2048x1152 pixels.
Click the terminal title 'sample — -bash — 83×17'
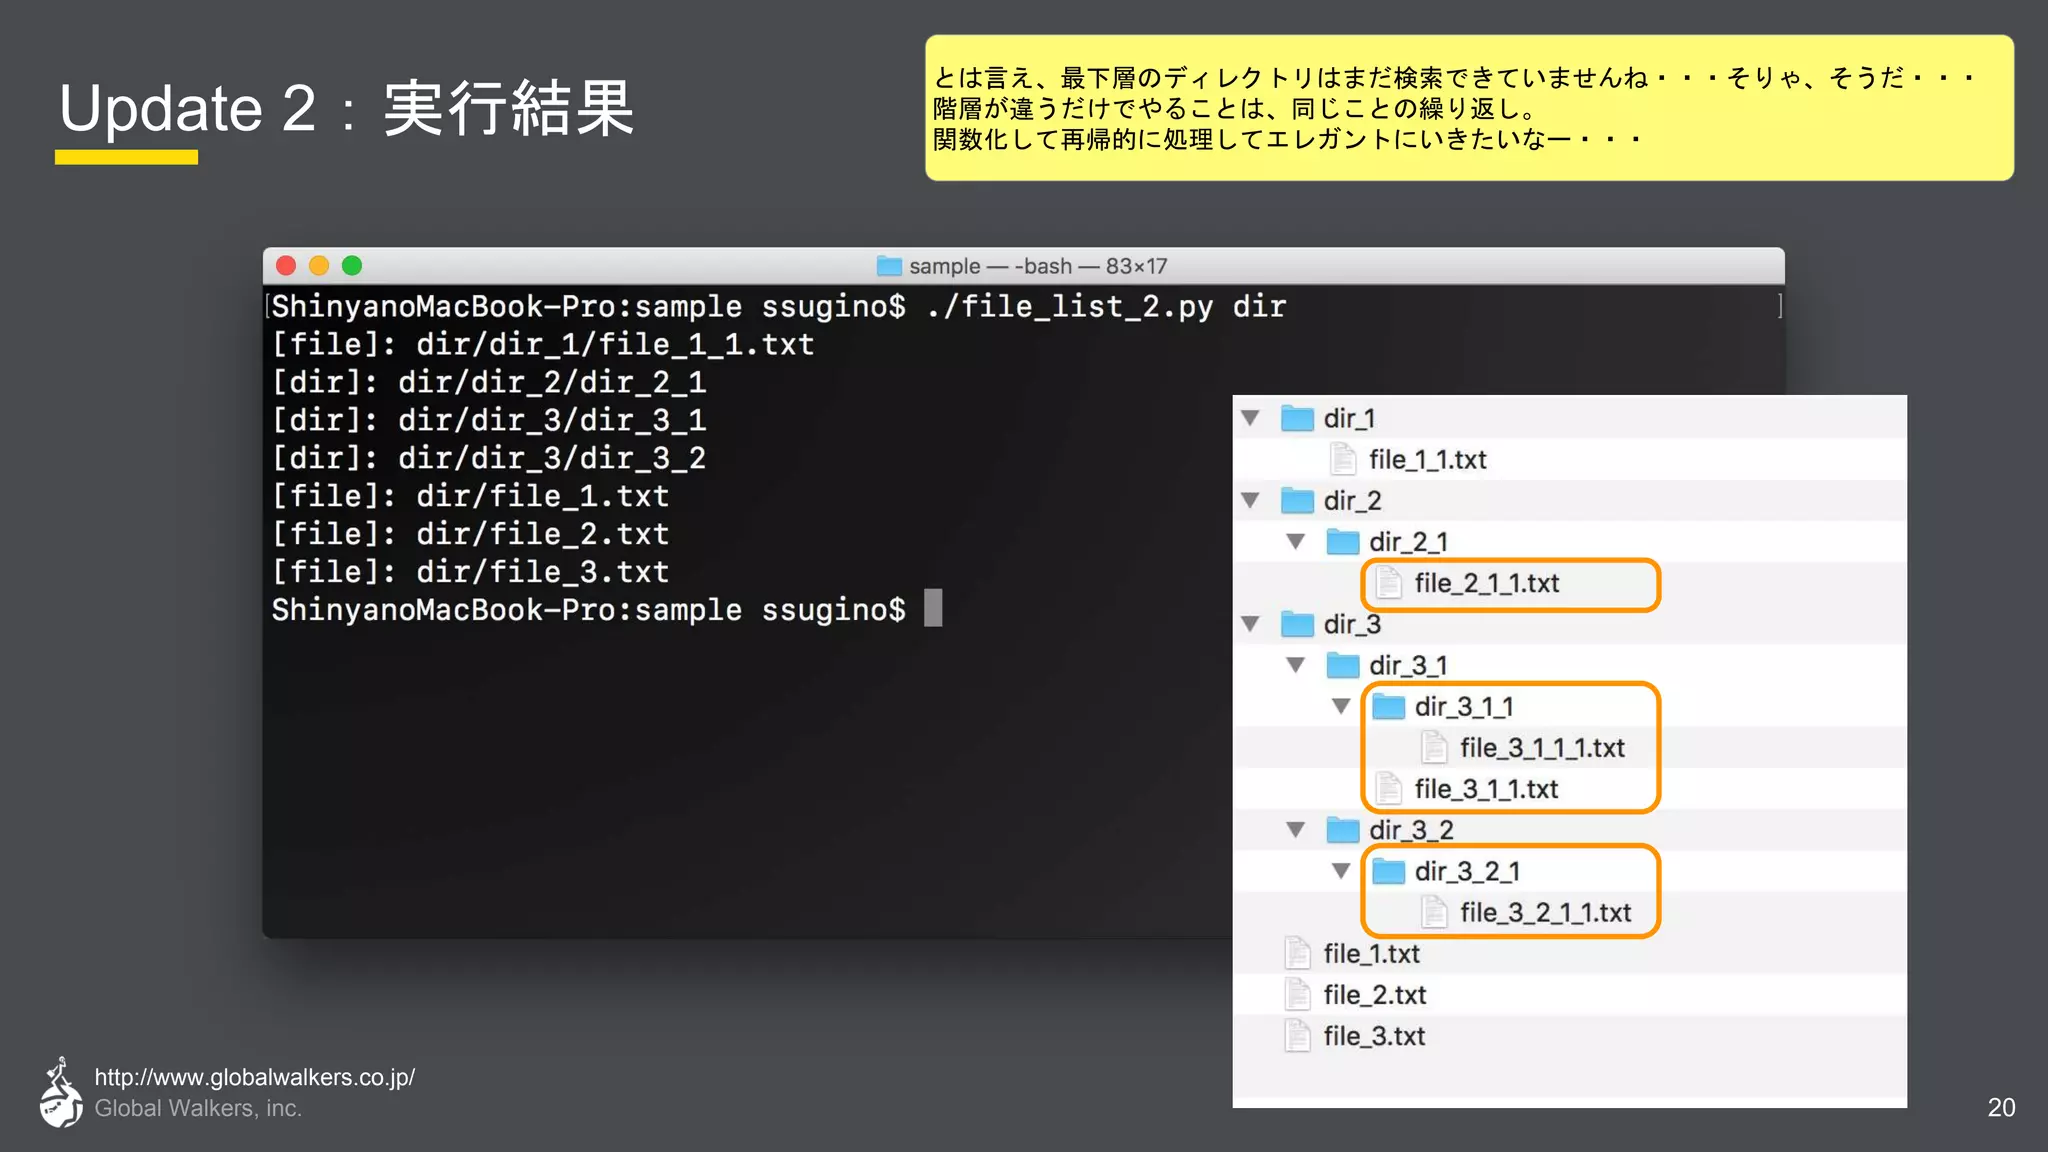1038,266
